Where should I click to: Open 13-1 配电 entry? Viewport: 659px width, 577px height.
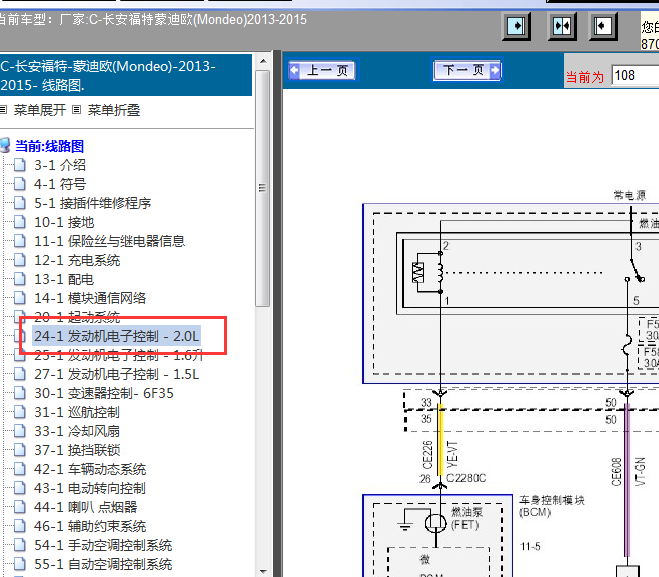pyautogui.click(x=64, y=279)
